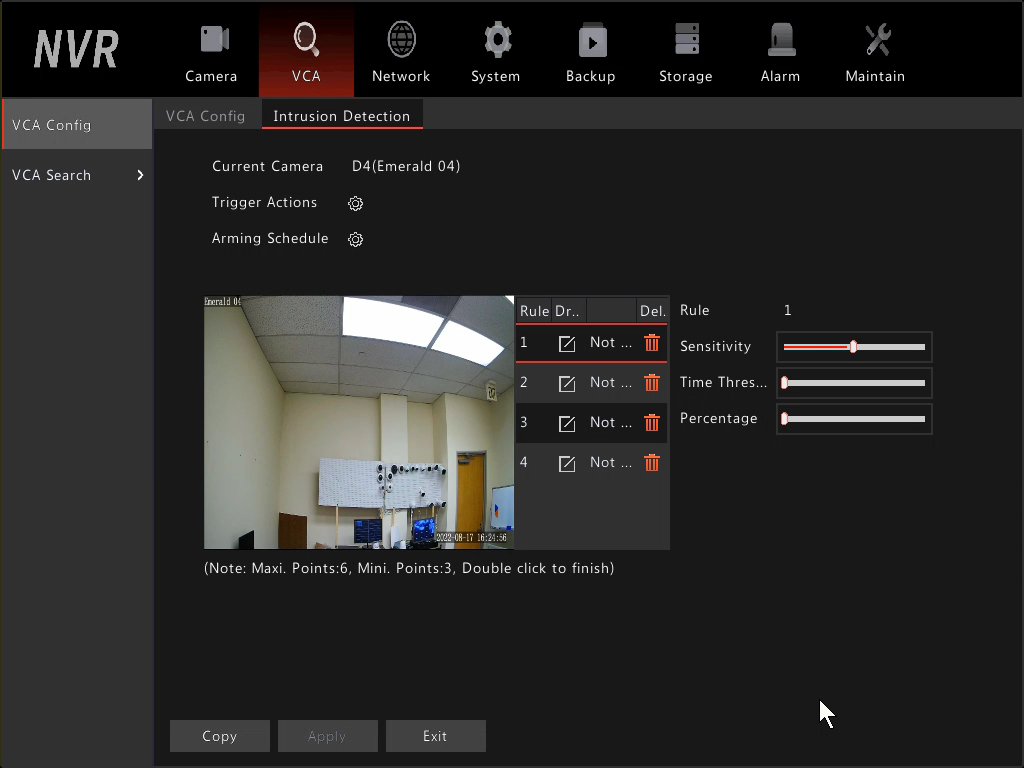The width and height of the screenshot is (1024, 768).
Task: Click the Backup section icon
Action: point(590,50)
